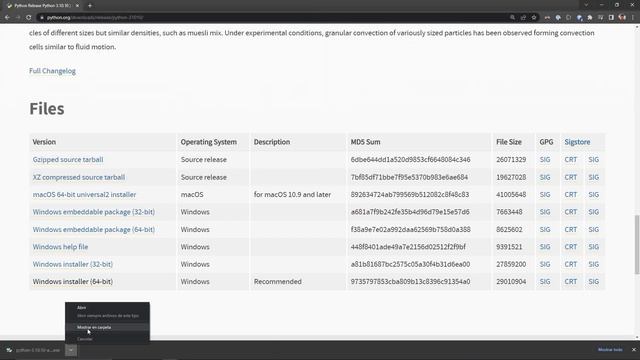Viewport: 640px width, 360px height.
Task: Open GPG SIG for XZ compressed tarball
Action: 545,177
